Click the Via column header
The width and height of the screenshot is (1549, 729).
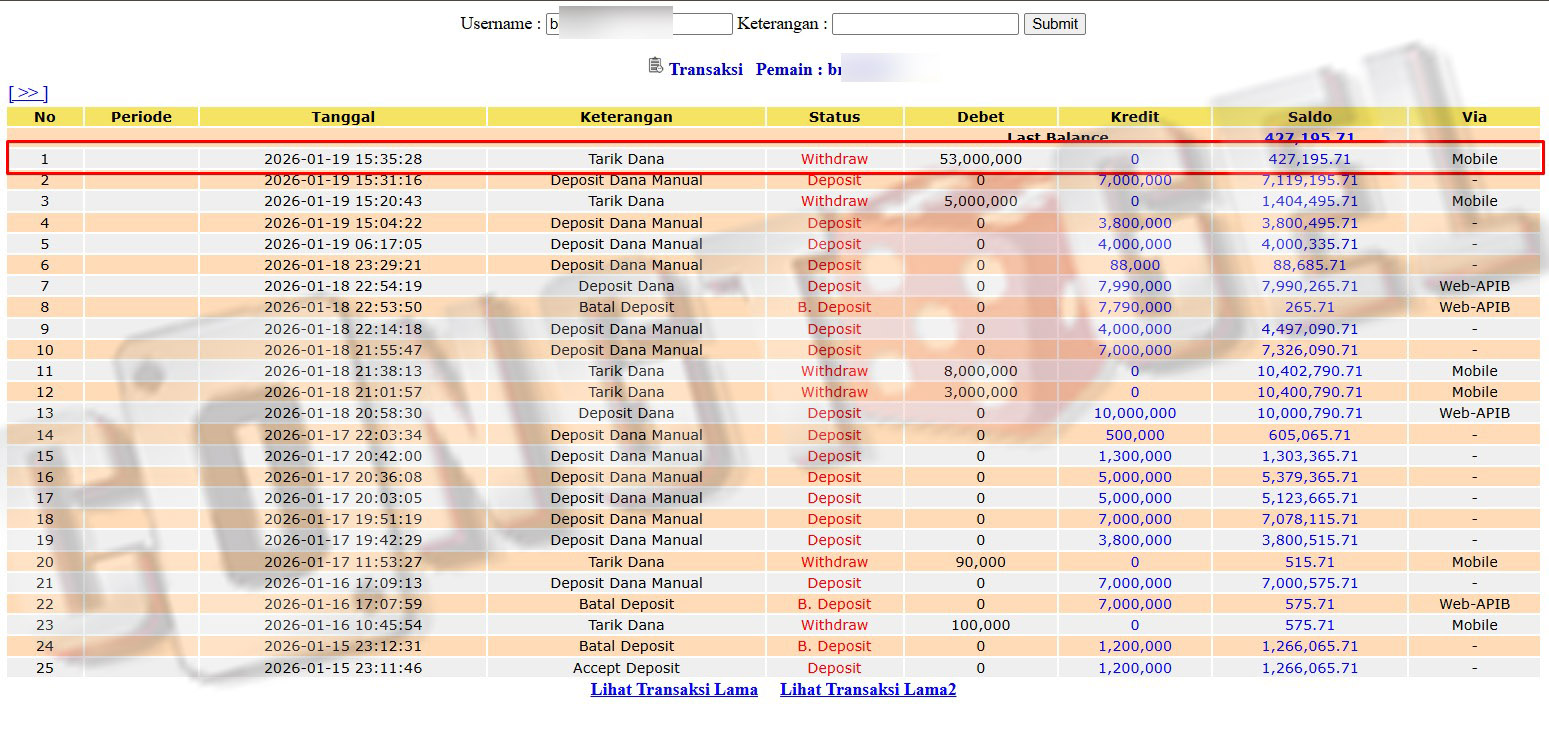pyautogui.click(x=1474, y=117)
